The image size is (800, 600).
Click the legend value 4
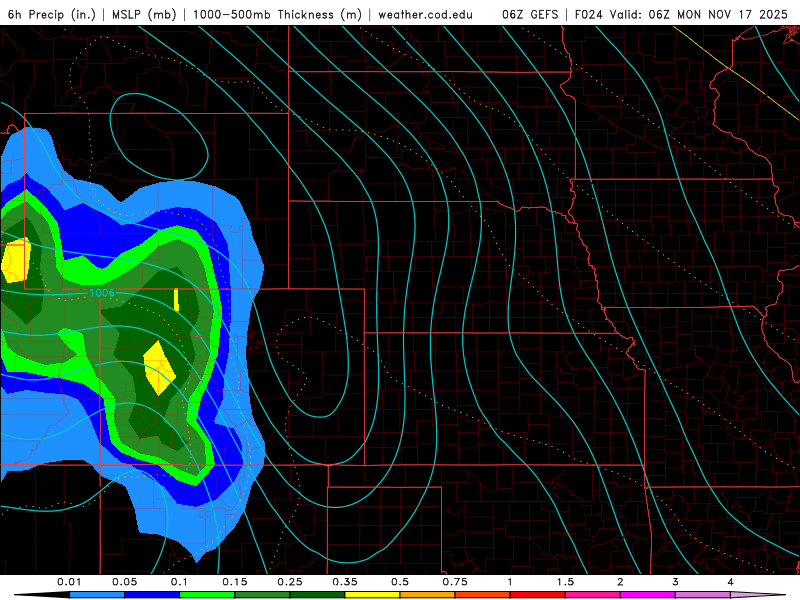[731, 582]
